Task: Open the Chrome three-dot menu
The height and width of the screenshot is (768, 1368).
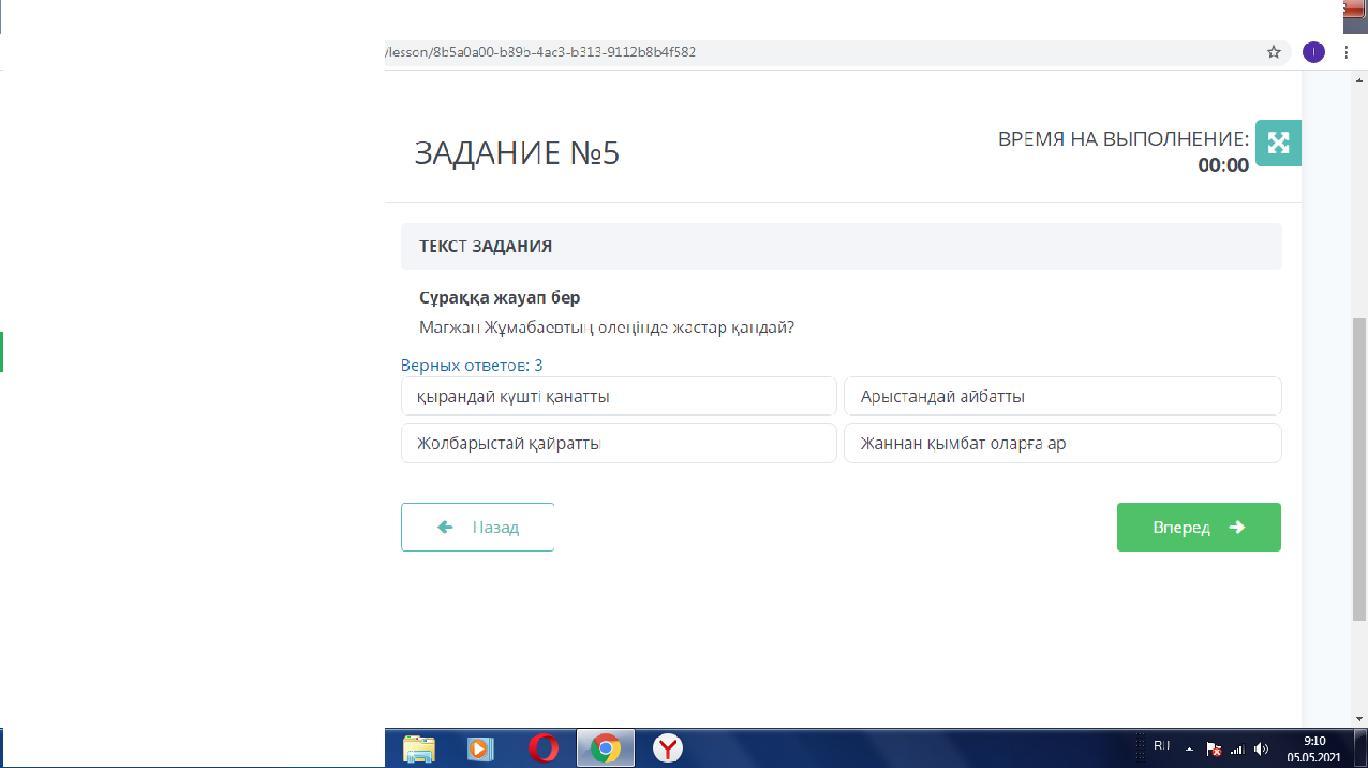Action: point(1346,52)
